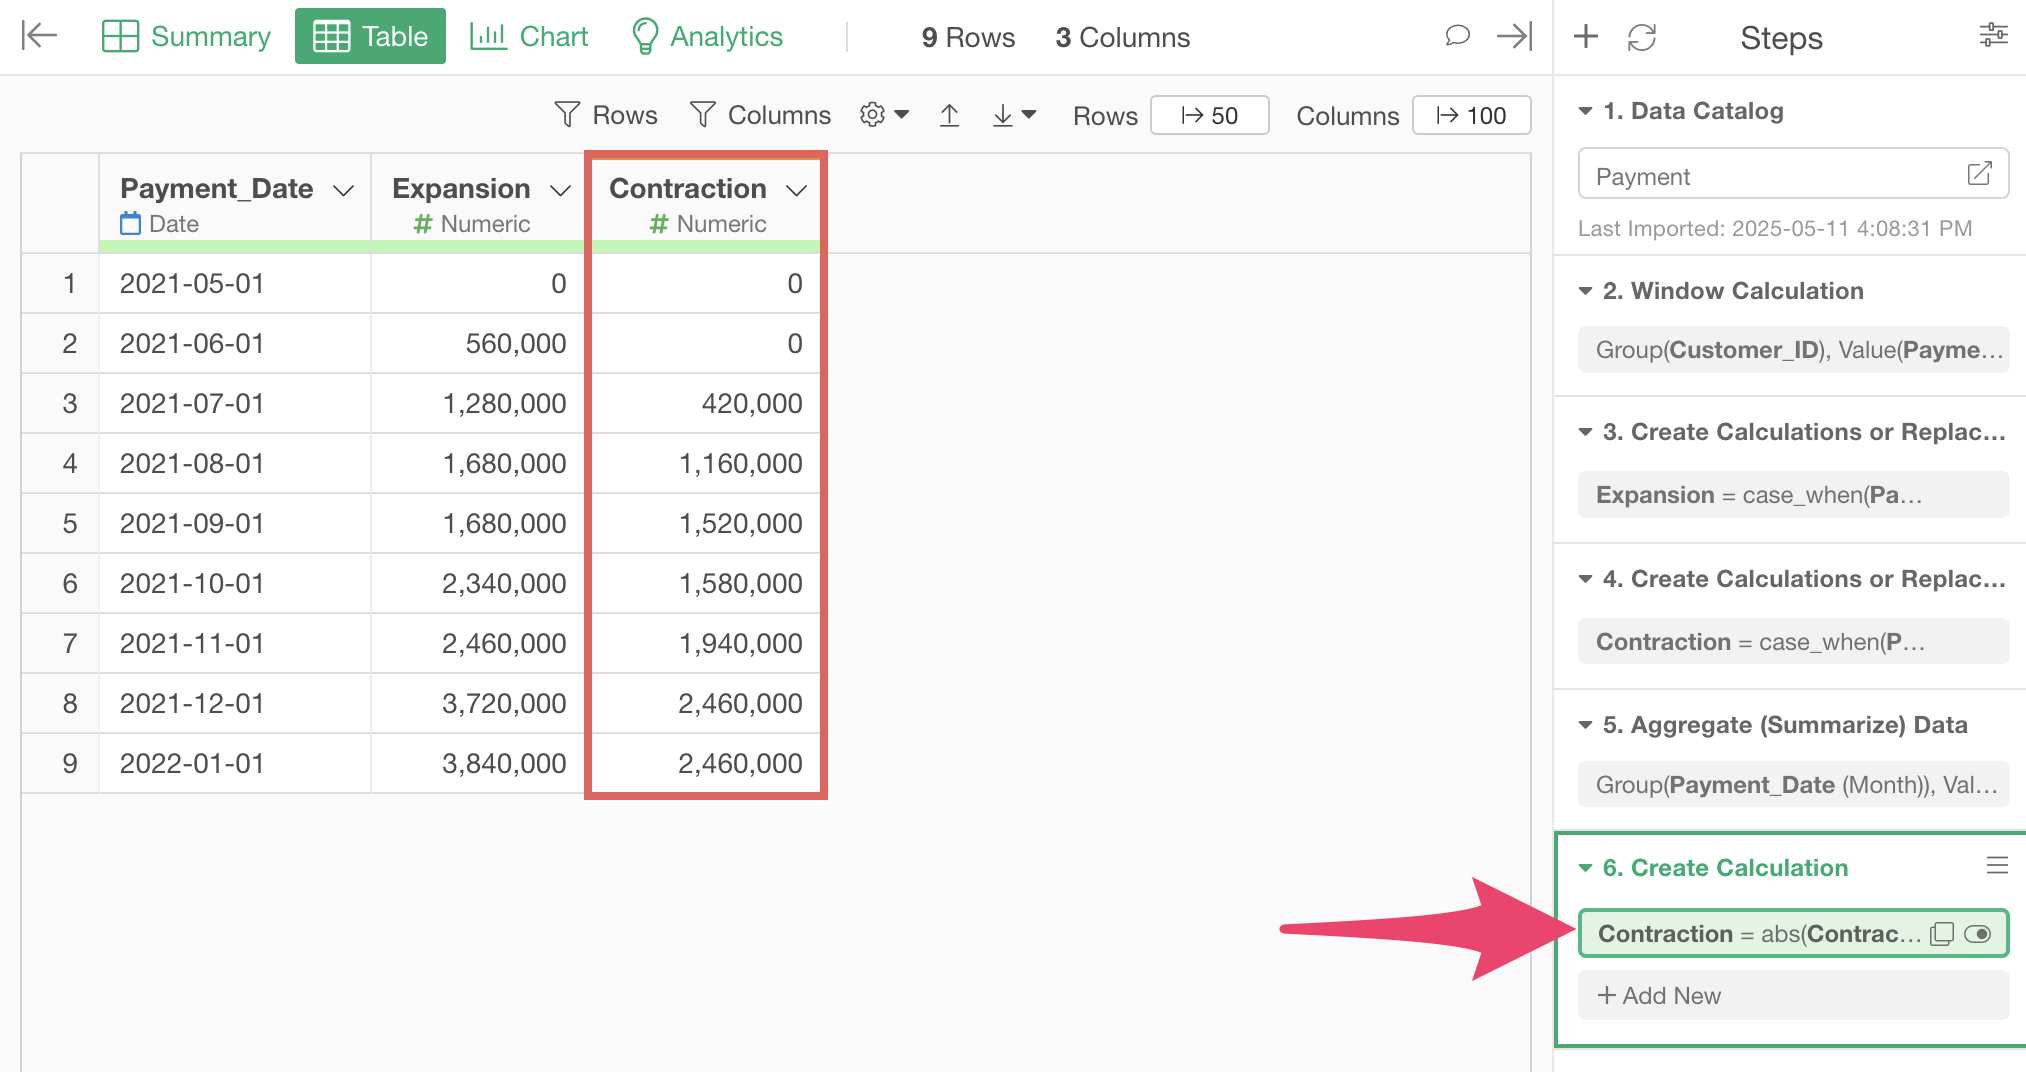The image size is (2026, 1072).
Task: Click the collapse-left arrow icon
Action: pyautogui.click(x=39, y=36)
